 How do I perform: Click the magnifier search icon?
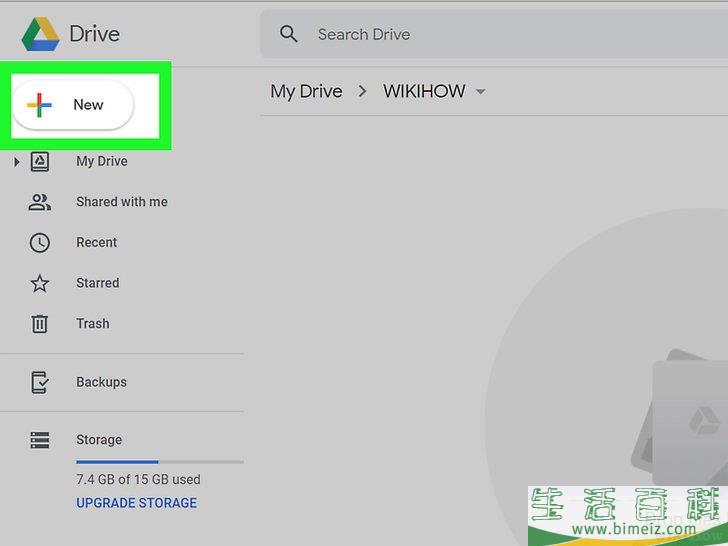[288, 34]
